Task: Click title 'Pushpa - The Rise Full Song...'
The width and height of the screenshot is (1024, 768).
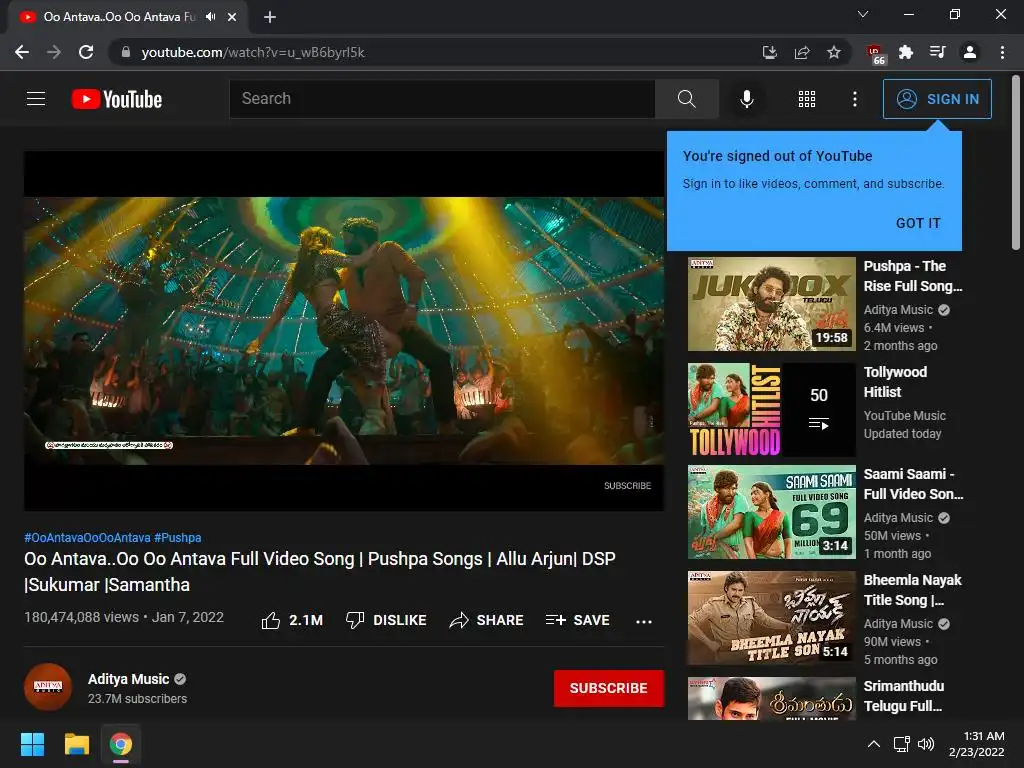Action: pyautogui.click(x=913, y=276)
